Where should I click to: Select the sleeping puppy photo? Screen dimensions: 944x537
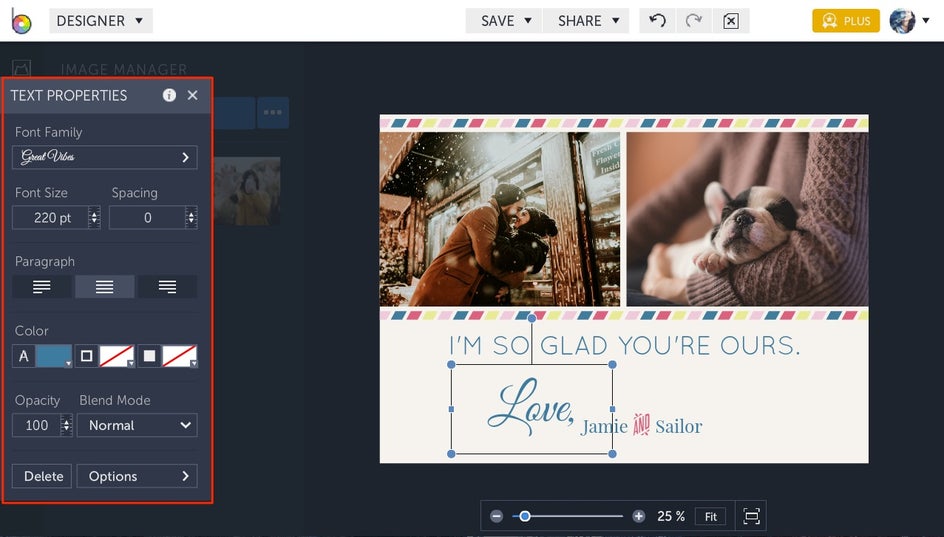(748, 219)
